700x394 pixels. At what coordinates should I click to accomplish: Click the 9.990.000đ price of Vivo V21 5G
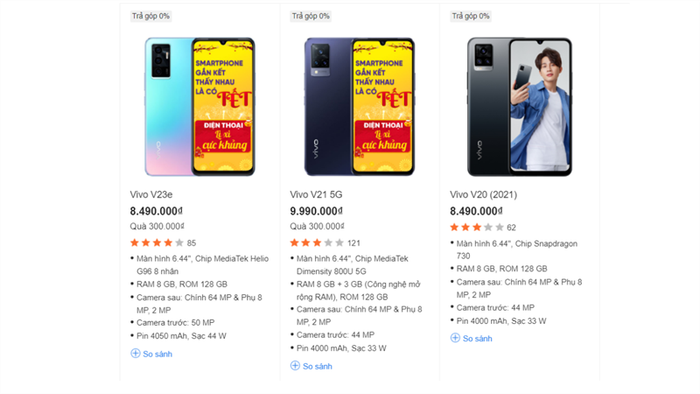tap(316, 211)
